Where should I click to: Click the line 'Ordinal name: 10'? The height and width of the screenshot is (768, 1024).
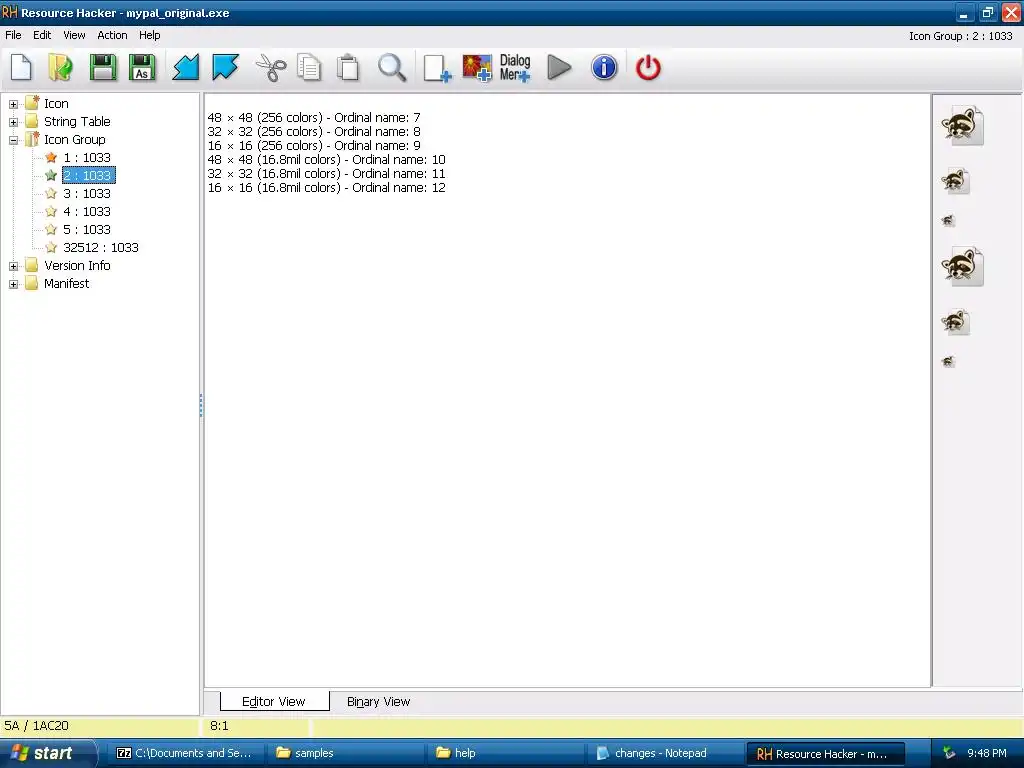click(x=327, y=159)
